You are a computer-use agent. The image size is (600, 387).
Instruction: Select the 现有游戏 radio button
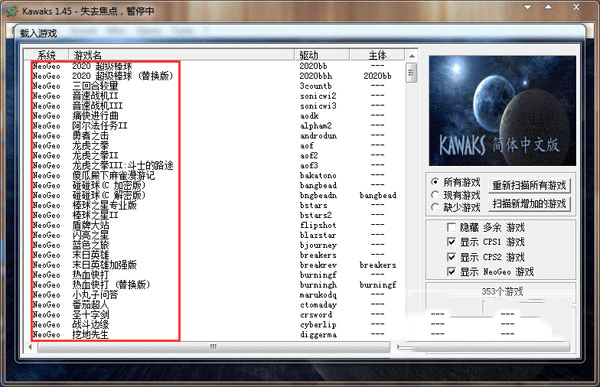pyautogui.click(x=435, y=195)
